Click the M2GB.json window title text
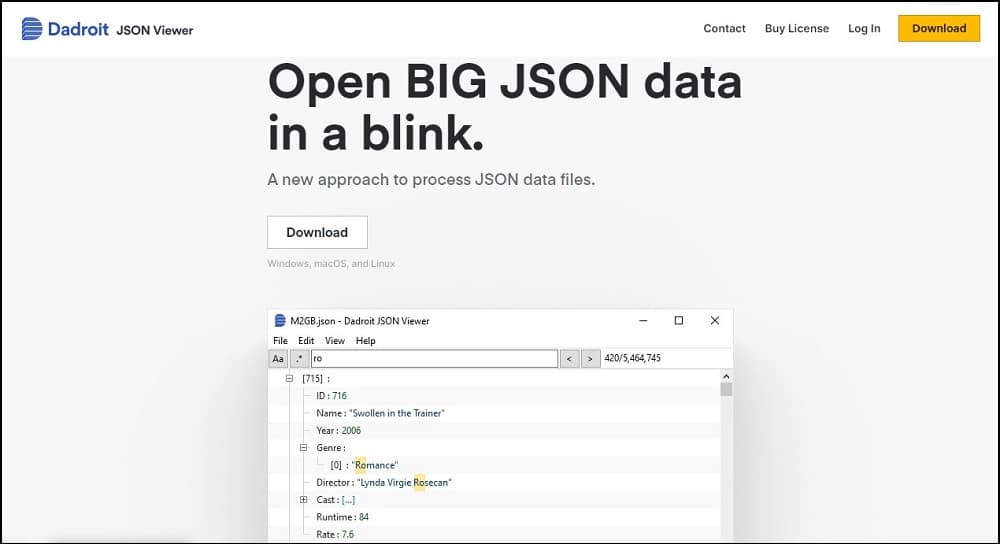The image size is (1000, 544). click(360, 321)
